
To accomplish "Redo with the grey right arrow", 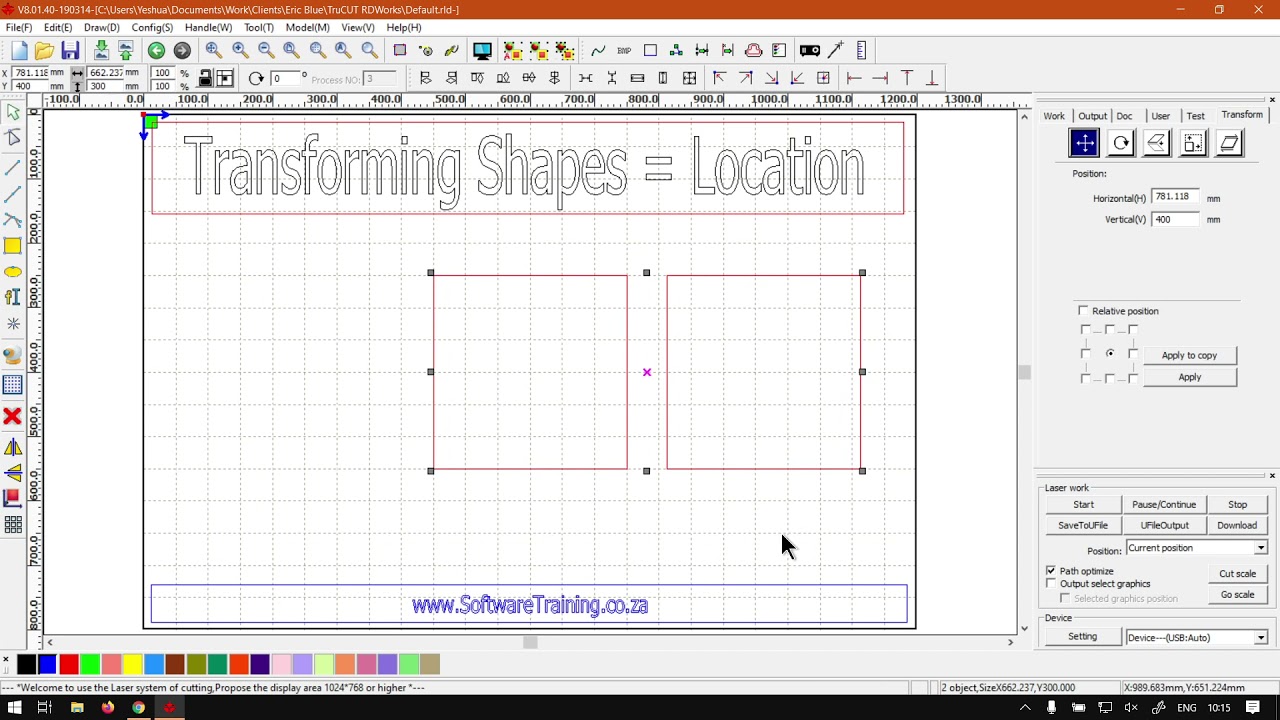I will click(182, 51).
